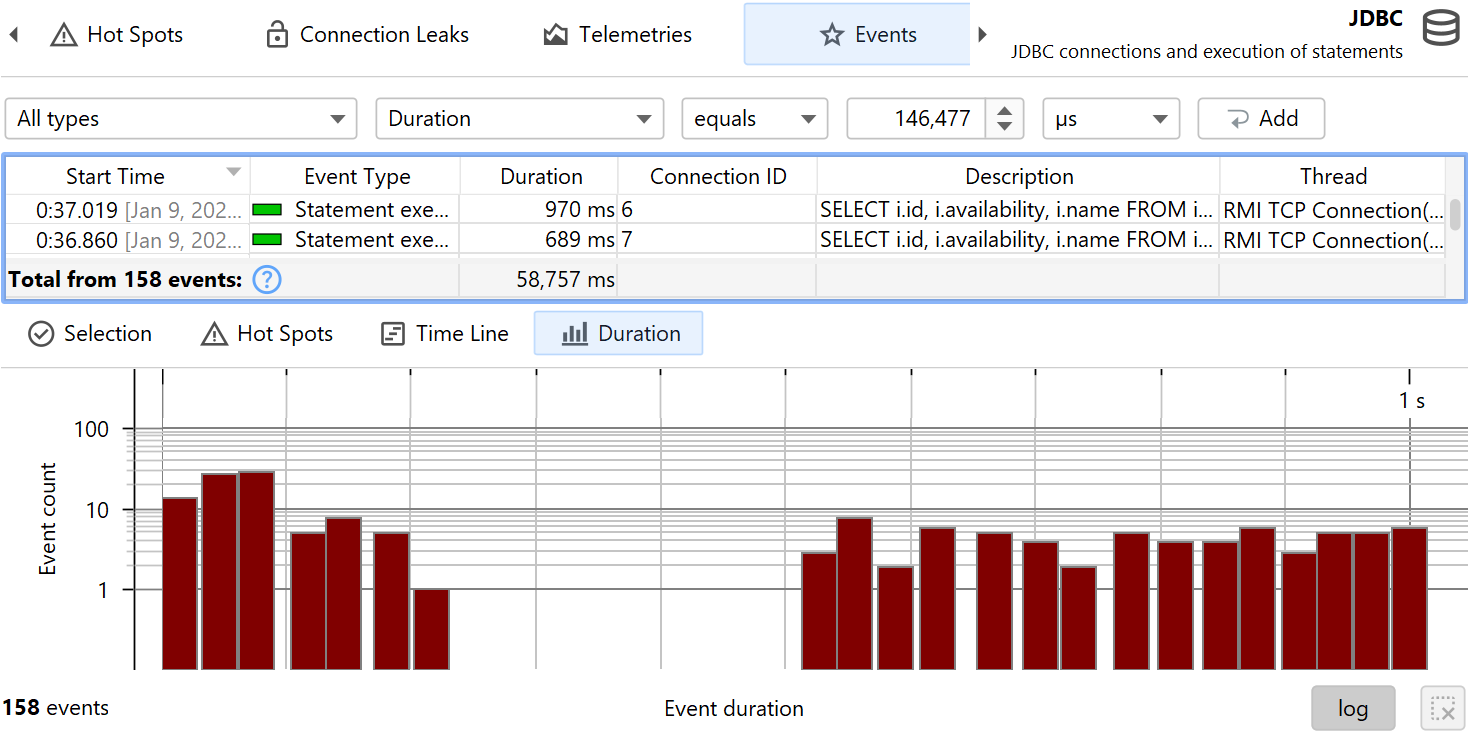Open the µs unit dropdown
This screenshot has height=735, width=1468.
click(1110, 119)
